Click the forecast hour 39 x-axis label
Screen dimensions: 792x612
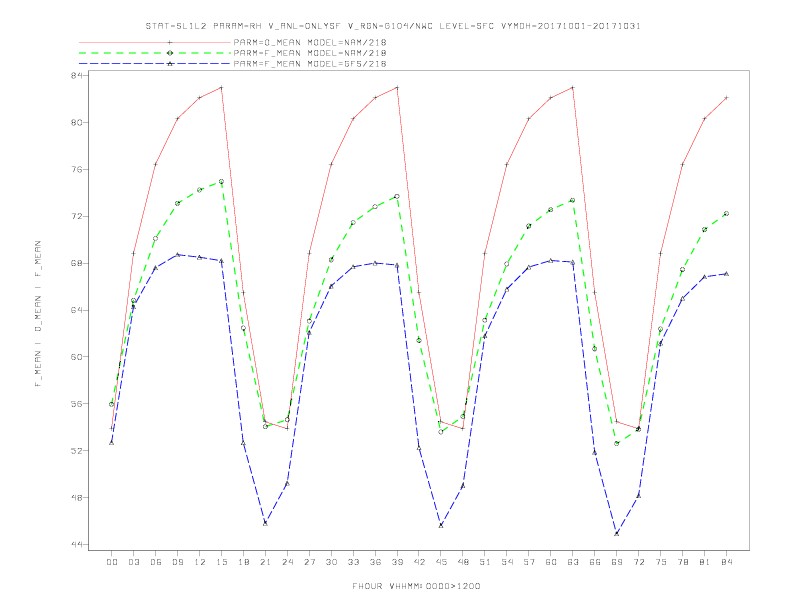tap(397, 562)
